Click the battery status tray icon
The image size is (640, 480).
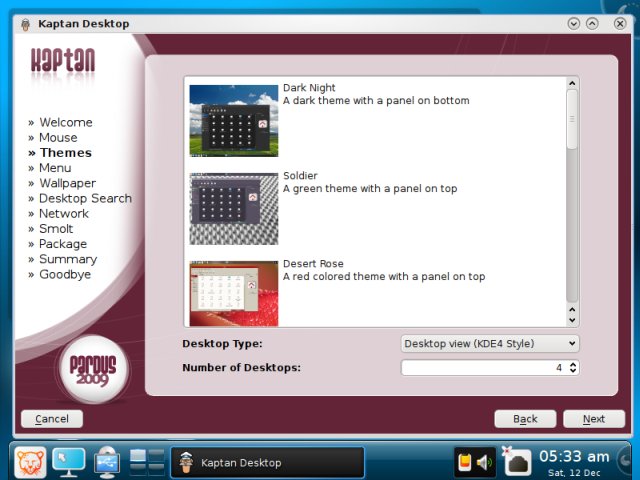(465, 462)
